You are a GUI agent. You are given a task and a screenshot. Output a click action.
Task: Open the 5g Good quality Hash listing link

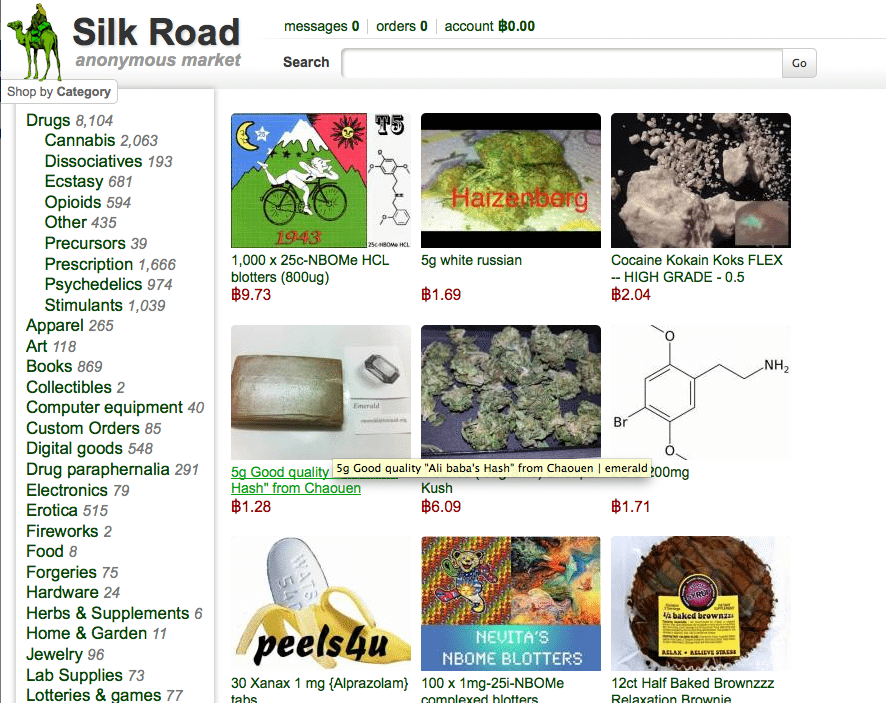[296, 480]
